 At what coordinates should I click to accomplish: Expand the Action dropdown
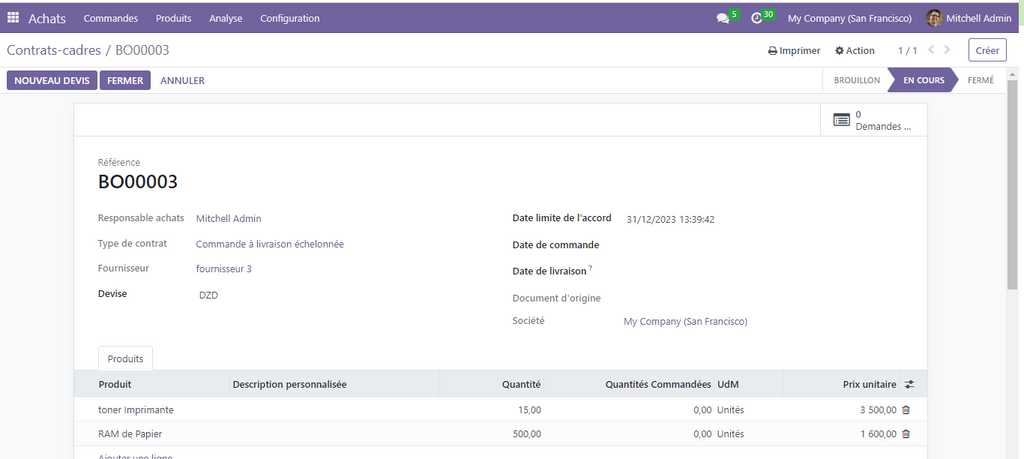point(855,51)
